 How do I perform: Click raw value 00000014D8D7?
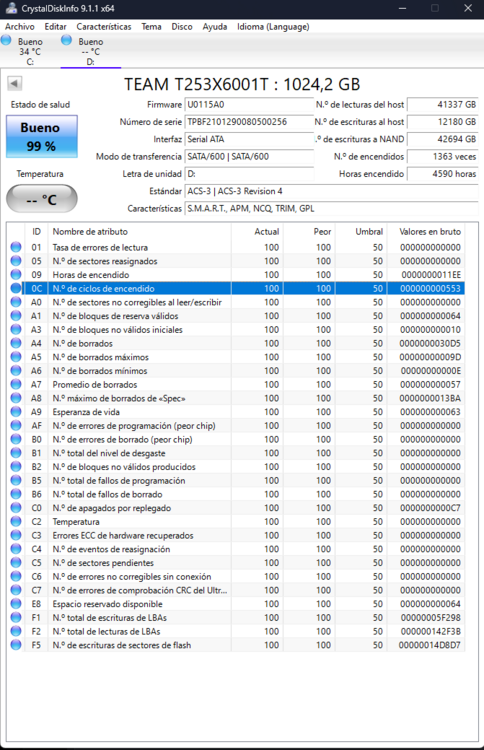pyautogui.click(x=429, y=645)
